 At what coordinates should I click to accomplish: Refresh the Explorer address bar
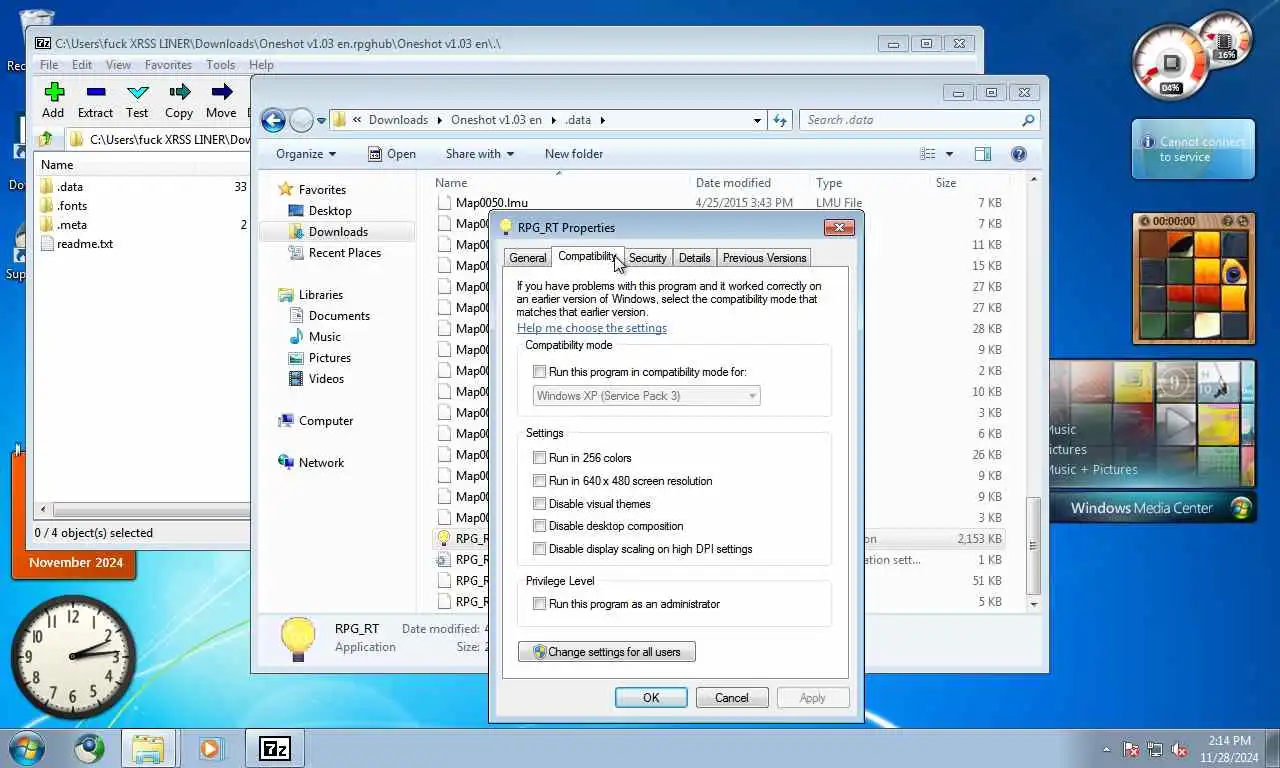(780, 120)
